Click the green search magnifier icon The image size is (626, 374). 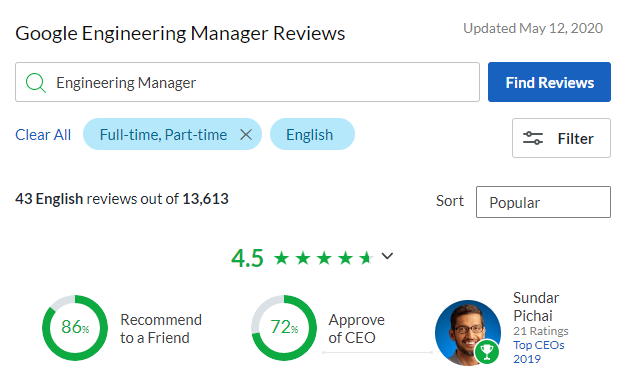click(x=36, y=83)
